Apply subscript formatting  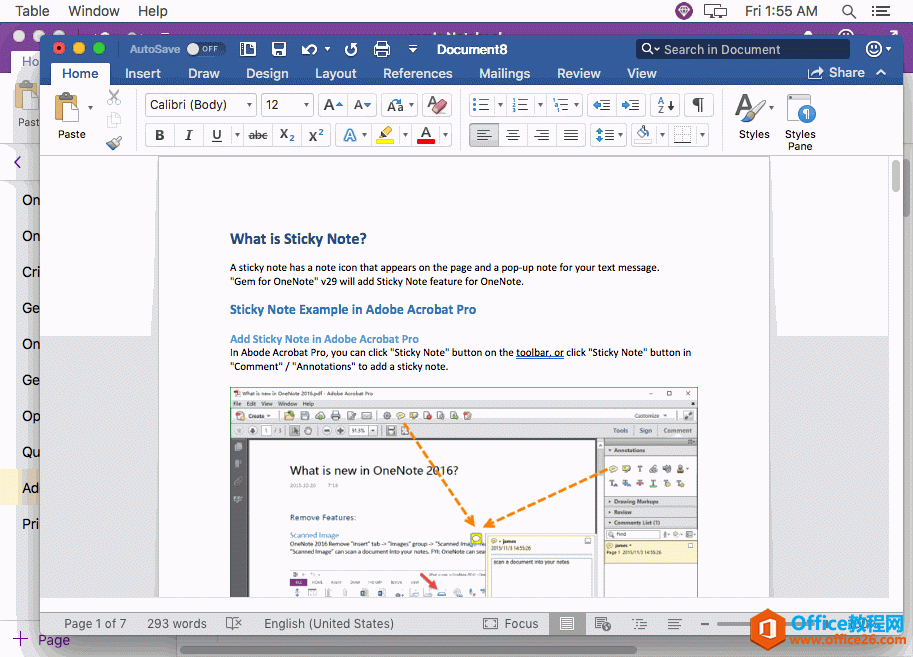[287, 135]
